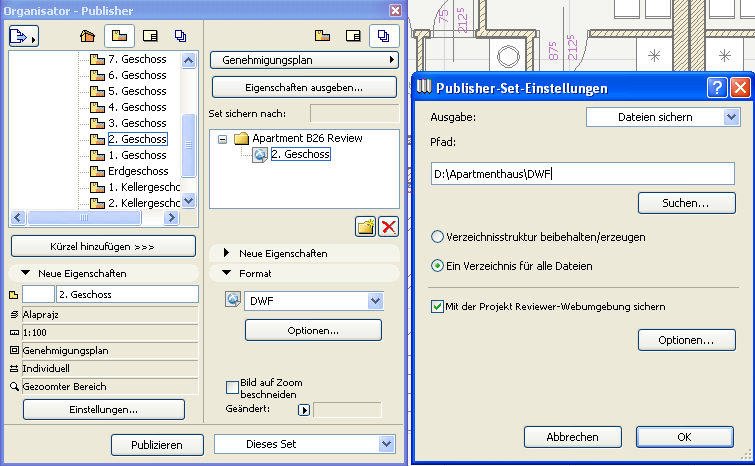Confirm the dialog with OK
The image size is (755, 466).
click(685, 437)
